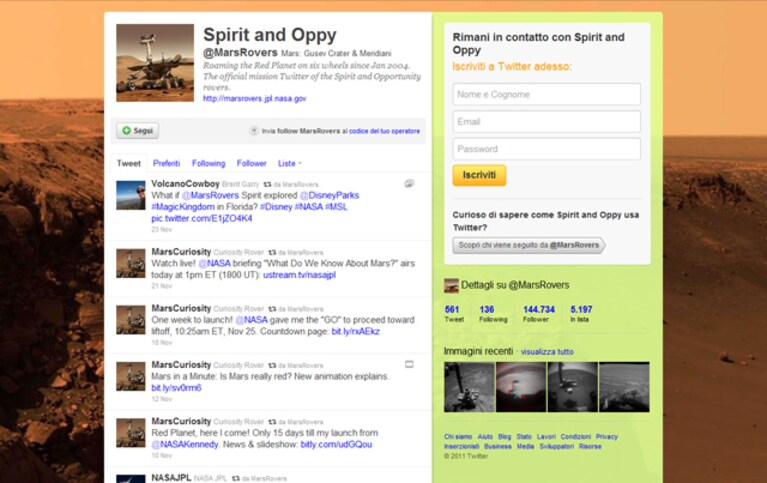The image size is (767, 483).
Task: Open fourth recent image thumbnail of Martian surface
Action: (625, 387)
